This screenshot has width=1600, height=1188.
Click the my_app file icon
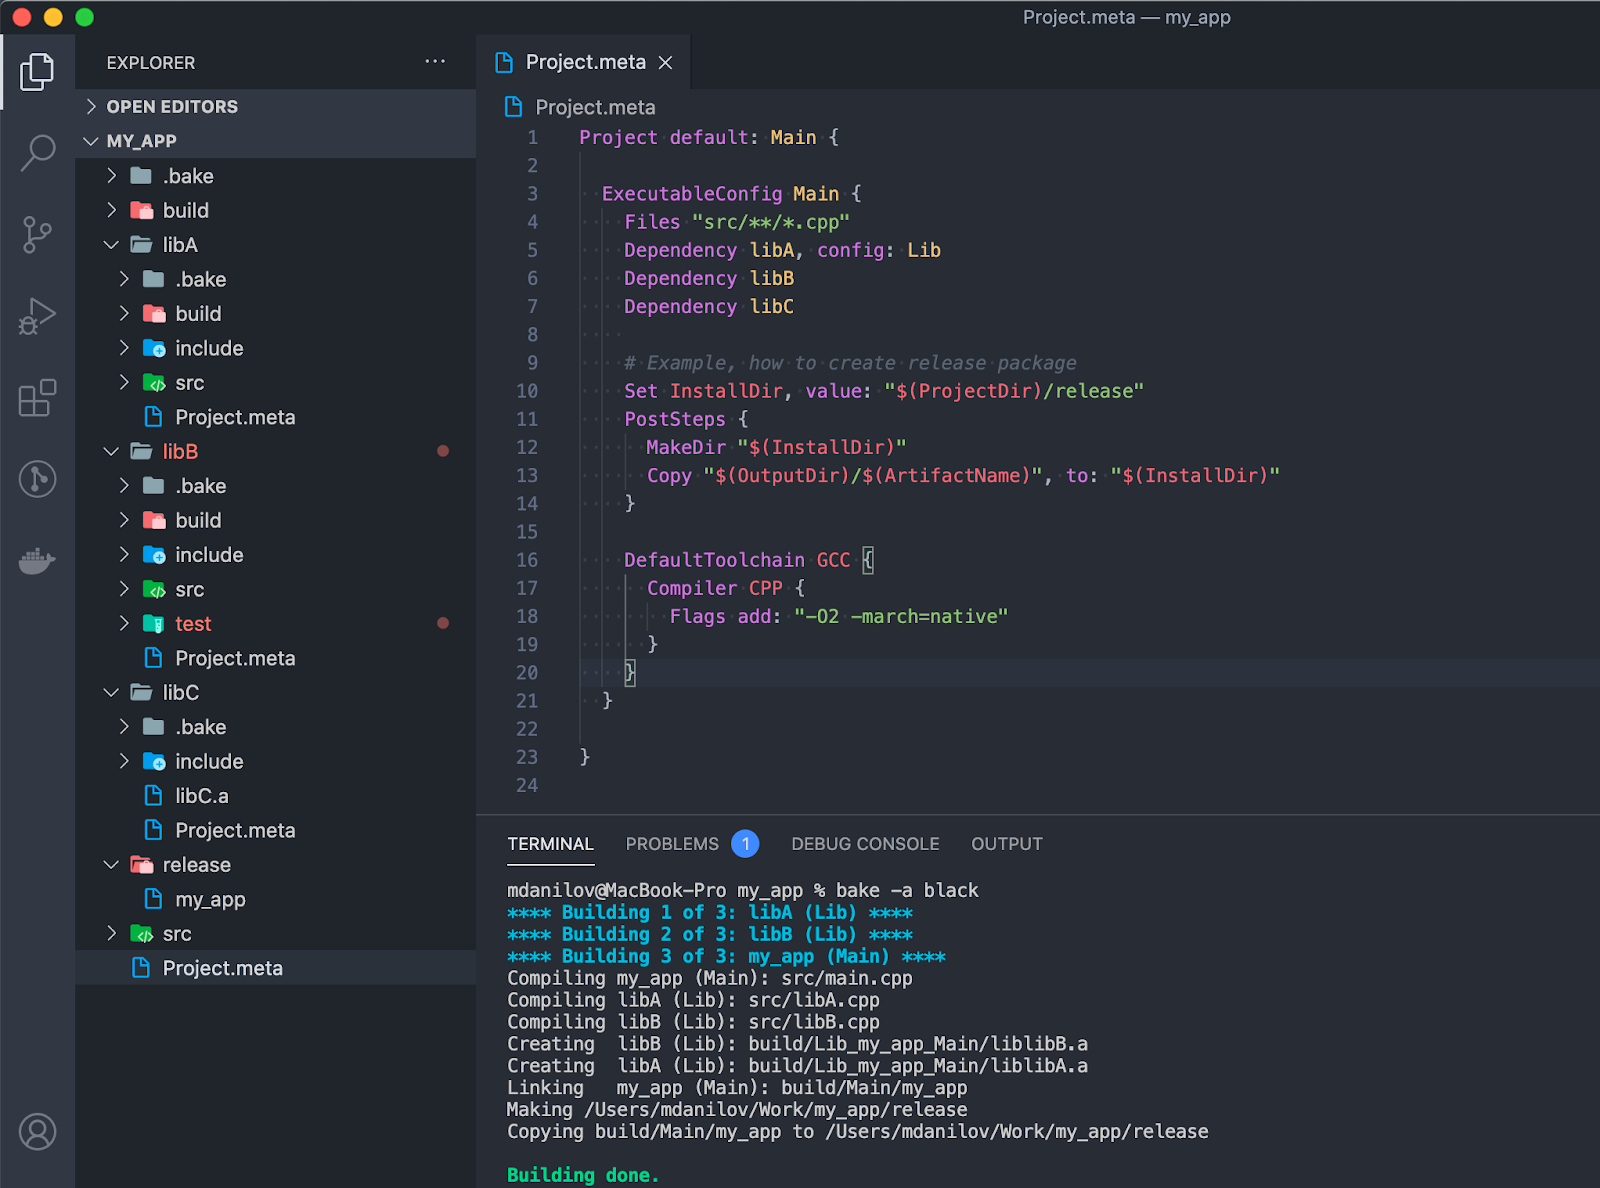click(154, 899)
